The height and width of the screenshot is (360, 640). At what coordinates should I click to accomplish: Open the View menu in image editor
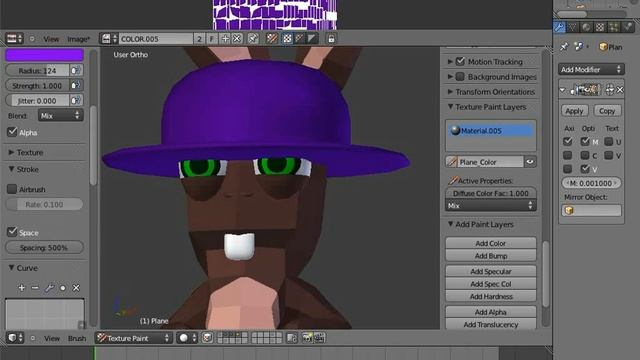[x=51, y=39]
